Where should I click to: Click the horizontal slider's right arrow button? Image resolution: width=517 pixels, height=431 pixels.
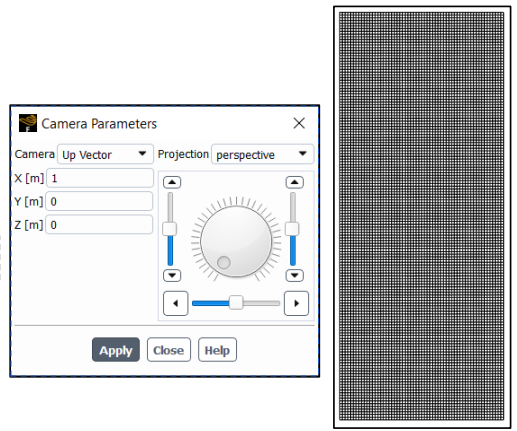(x=296, y=303)
